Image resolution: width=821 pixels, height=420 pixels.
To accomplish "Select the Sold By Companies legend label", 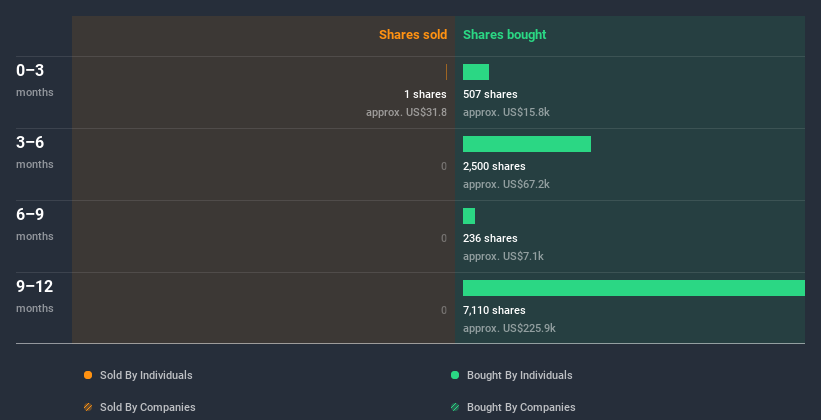I will 148,407.
